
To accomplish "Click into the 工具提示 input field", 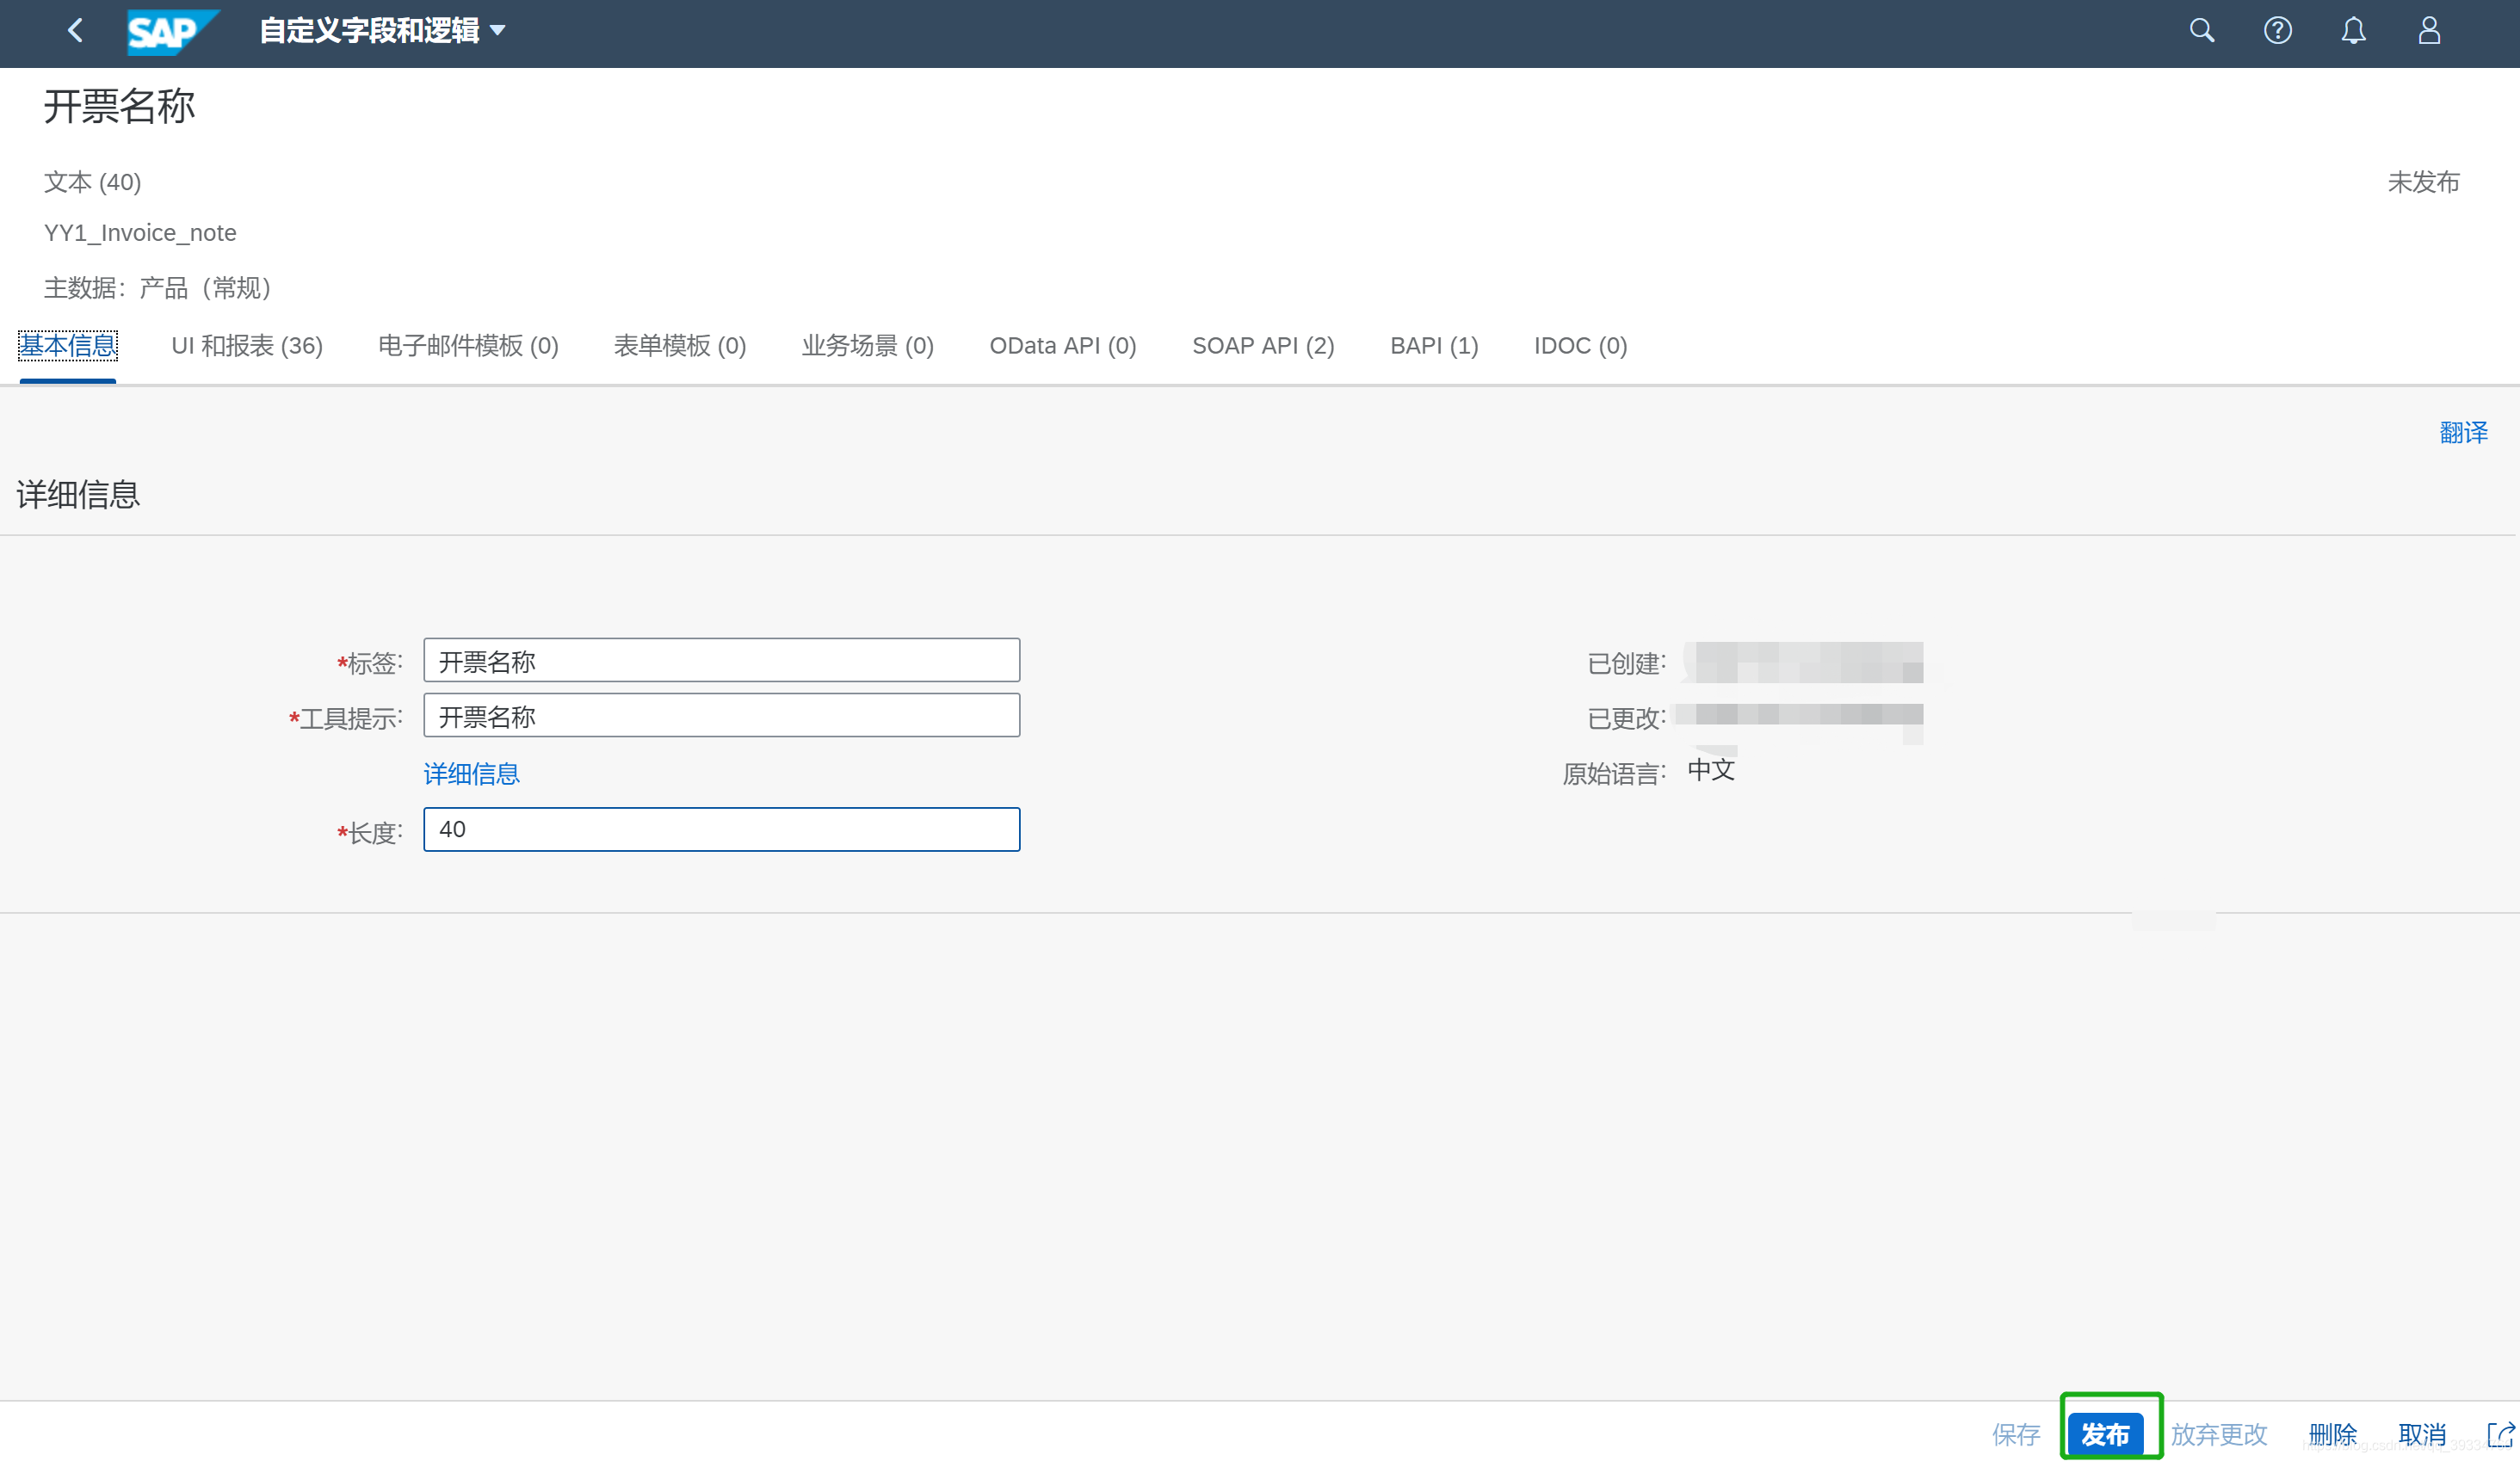I will [x=721, y=716].
